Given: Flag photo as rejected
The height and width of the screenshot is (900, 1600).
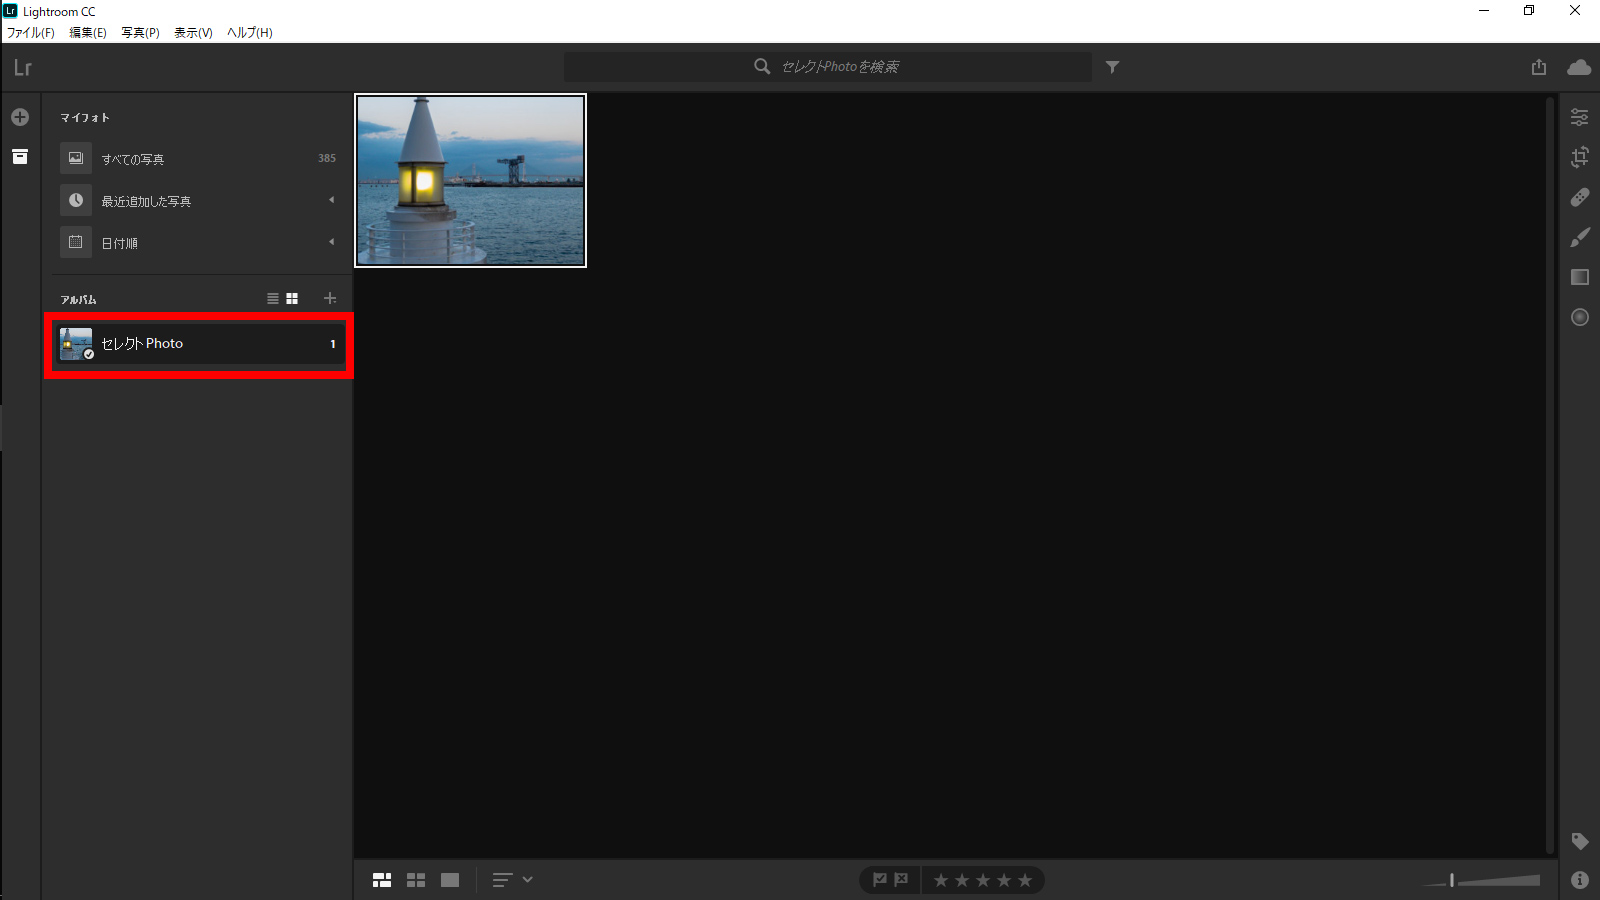Looking at the screenshot, I should (x=901, y=880).
